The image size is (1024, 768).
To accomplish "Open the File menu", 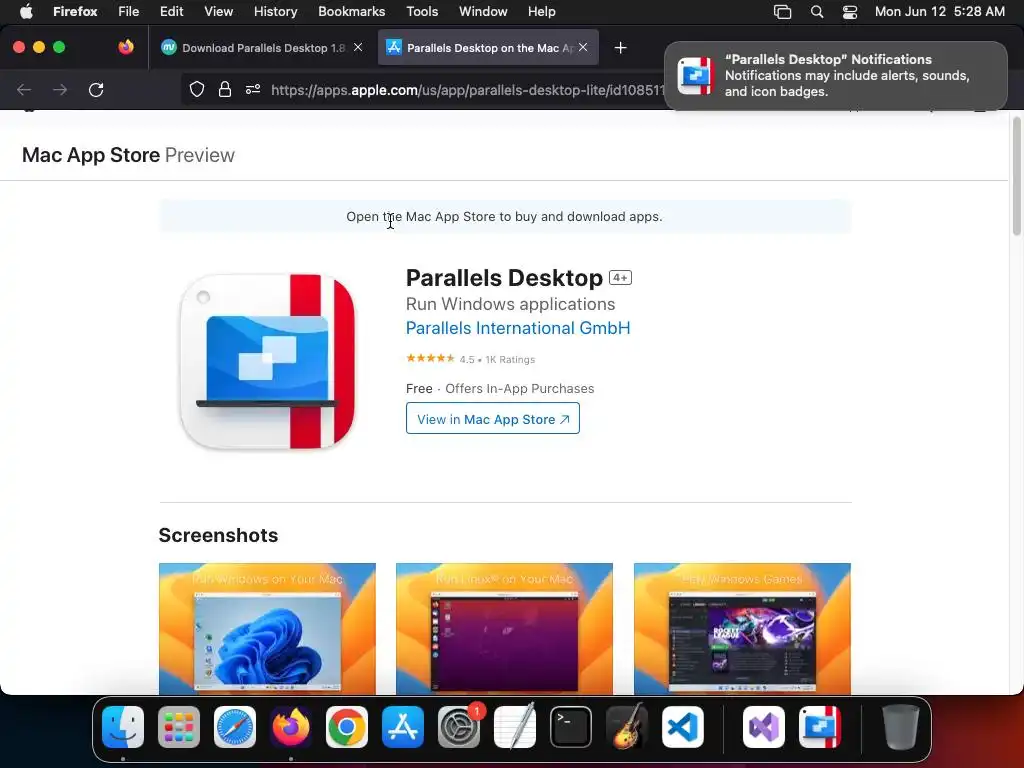I will (129, 11).
